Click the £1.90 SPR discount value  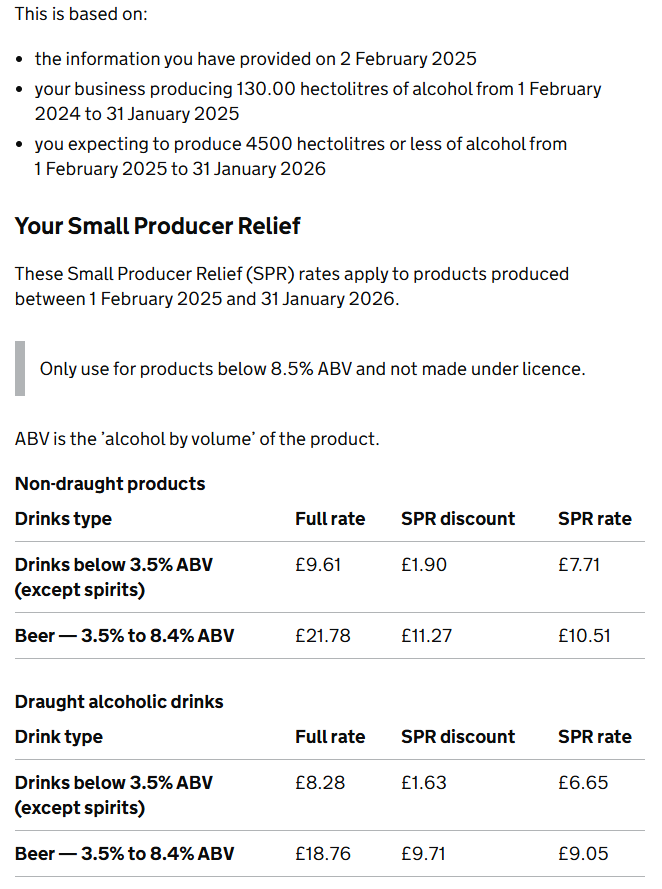coord(424,565)
